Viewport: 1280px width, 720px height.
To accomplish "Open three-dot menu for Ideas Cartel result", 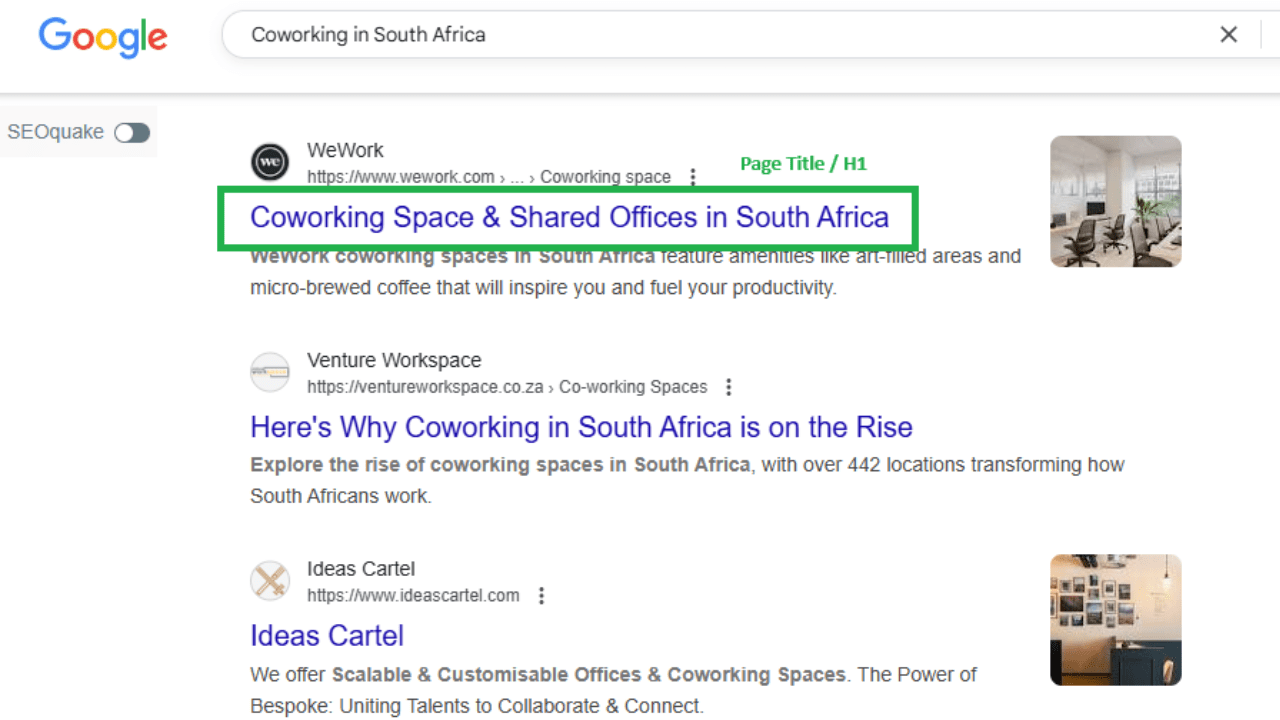I will click(541, 596).
